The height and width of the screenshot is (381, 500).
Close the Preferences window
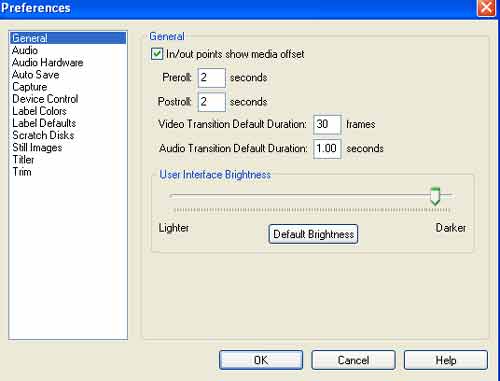486,7
